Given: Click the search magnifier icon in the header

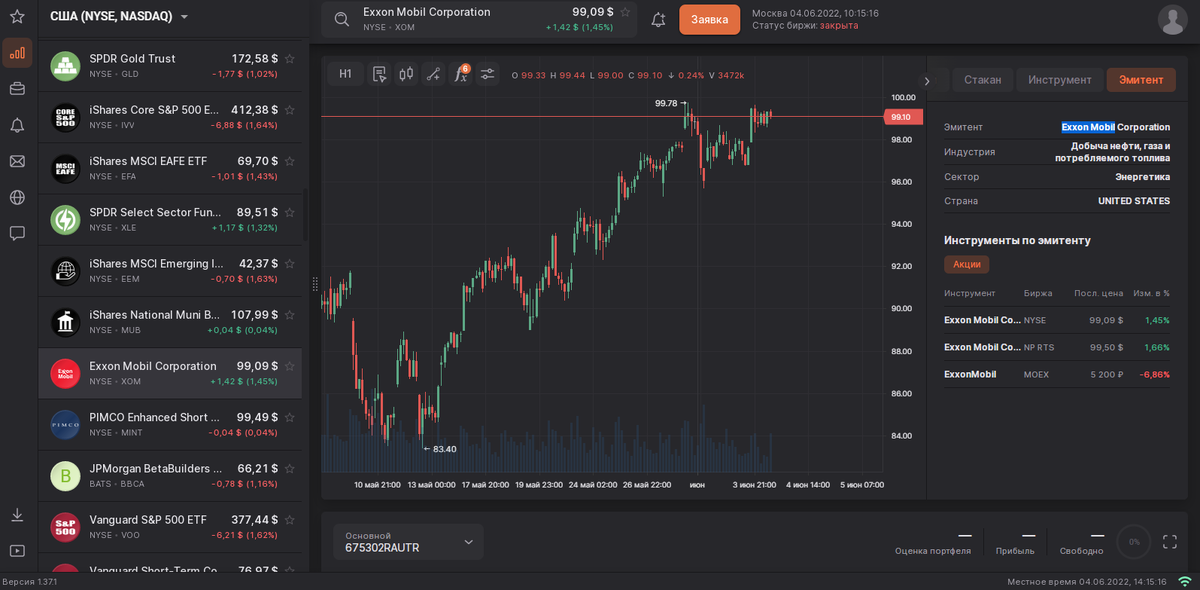Looking at the screenshot, I should pos(342,19).
